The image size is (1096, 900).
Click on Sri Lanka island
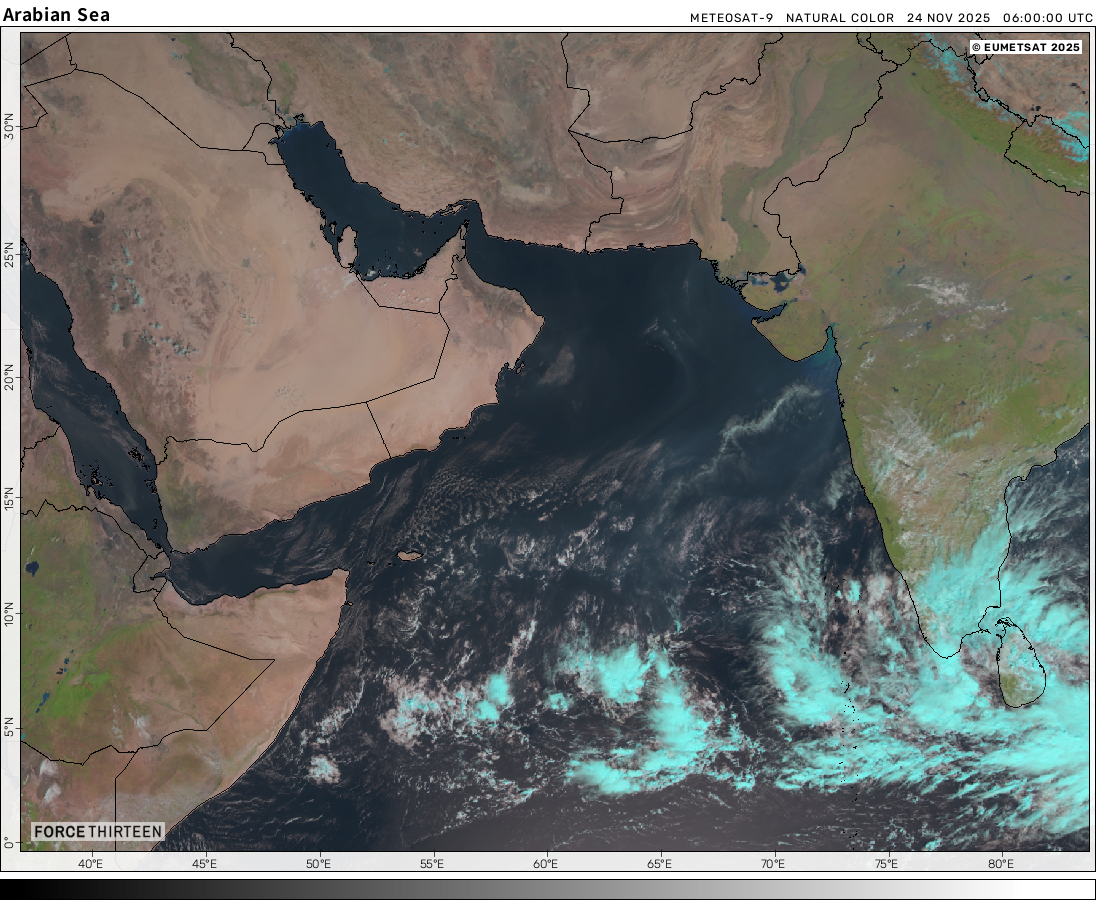point(1020,665)
